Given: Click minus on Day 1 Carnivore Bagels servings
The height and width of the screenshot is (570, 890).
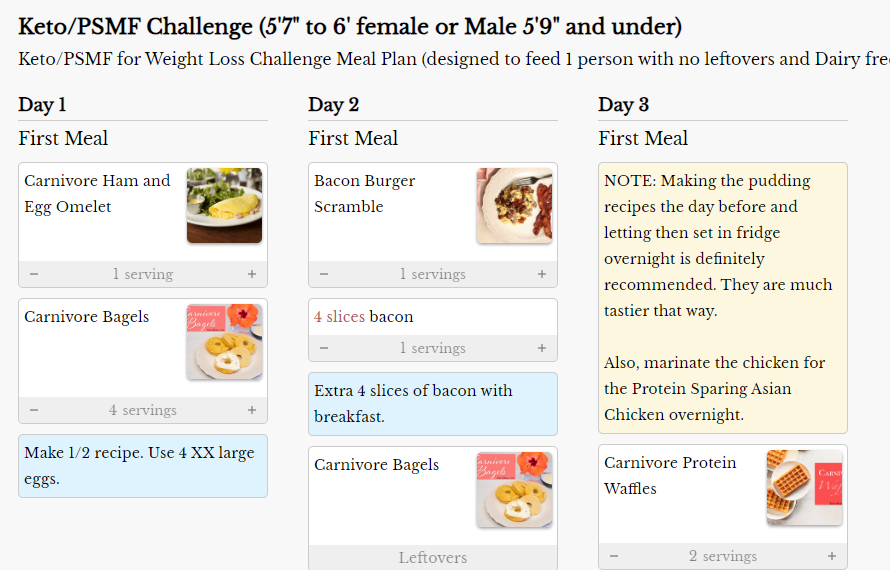Looking at the screenshot, I should 34,410.
